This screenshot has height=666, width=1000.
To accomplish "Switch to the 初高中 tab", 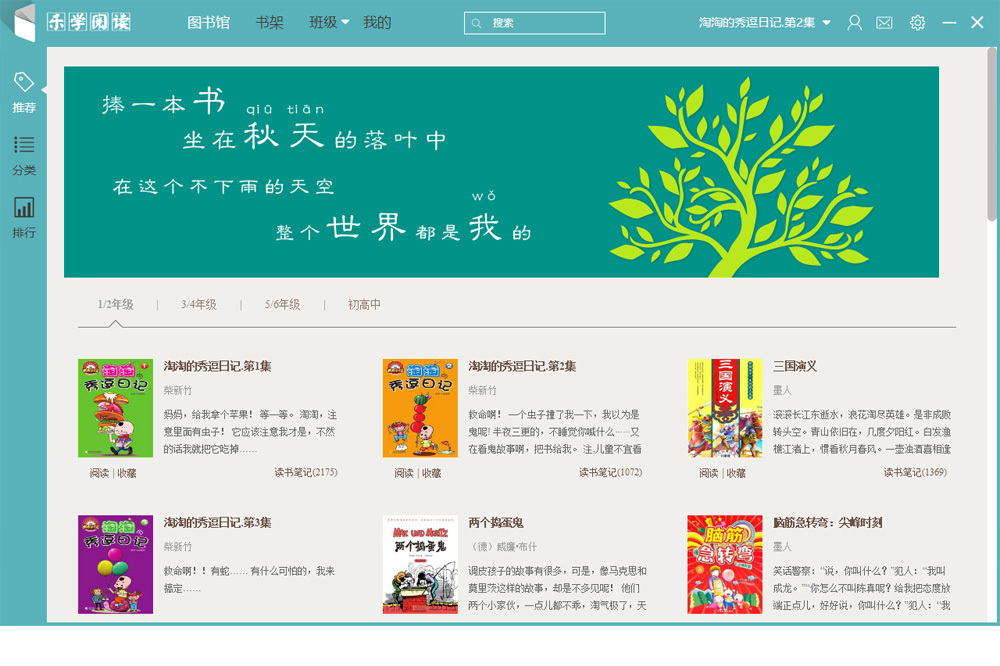I will [x=364, y=305].
